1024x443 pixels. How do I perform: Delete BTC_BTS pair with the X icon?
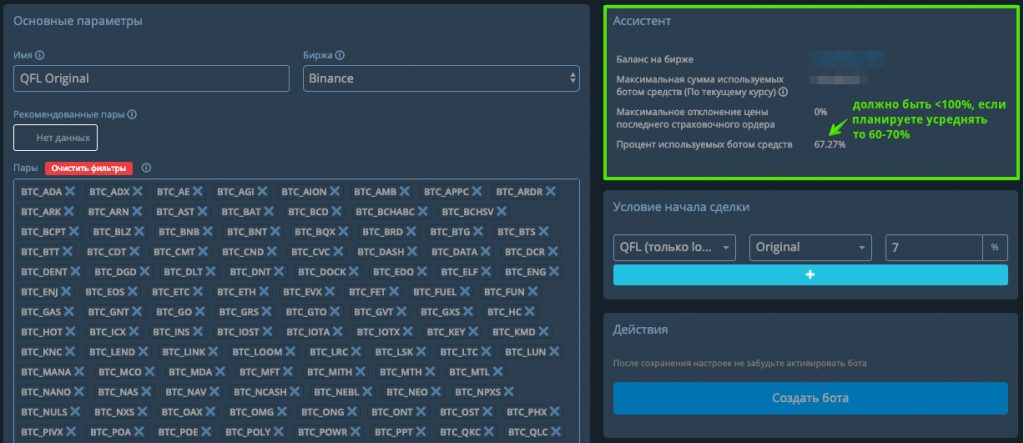pyautogui.click(x=543, y=231)
